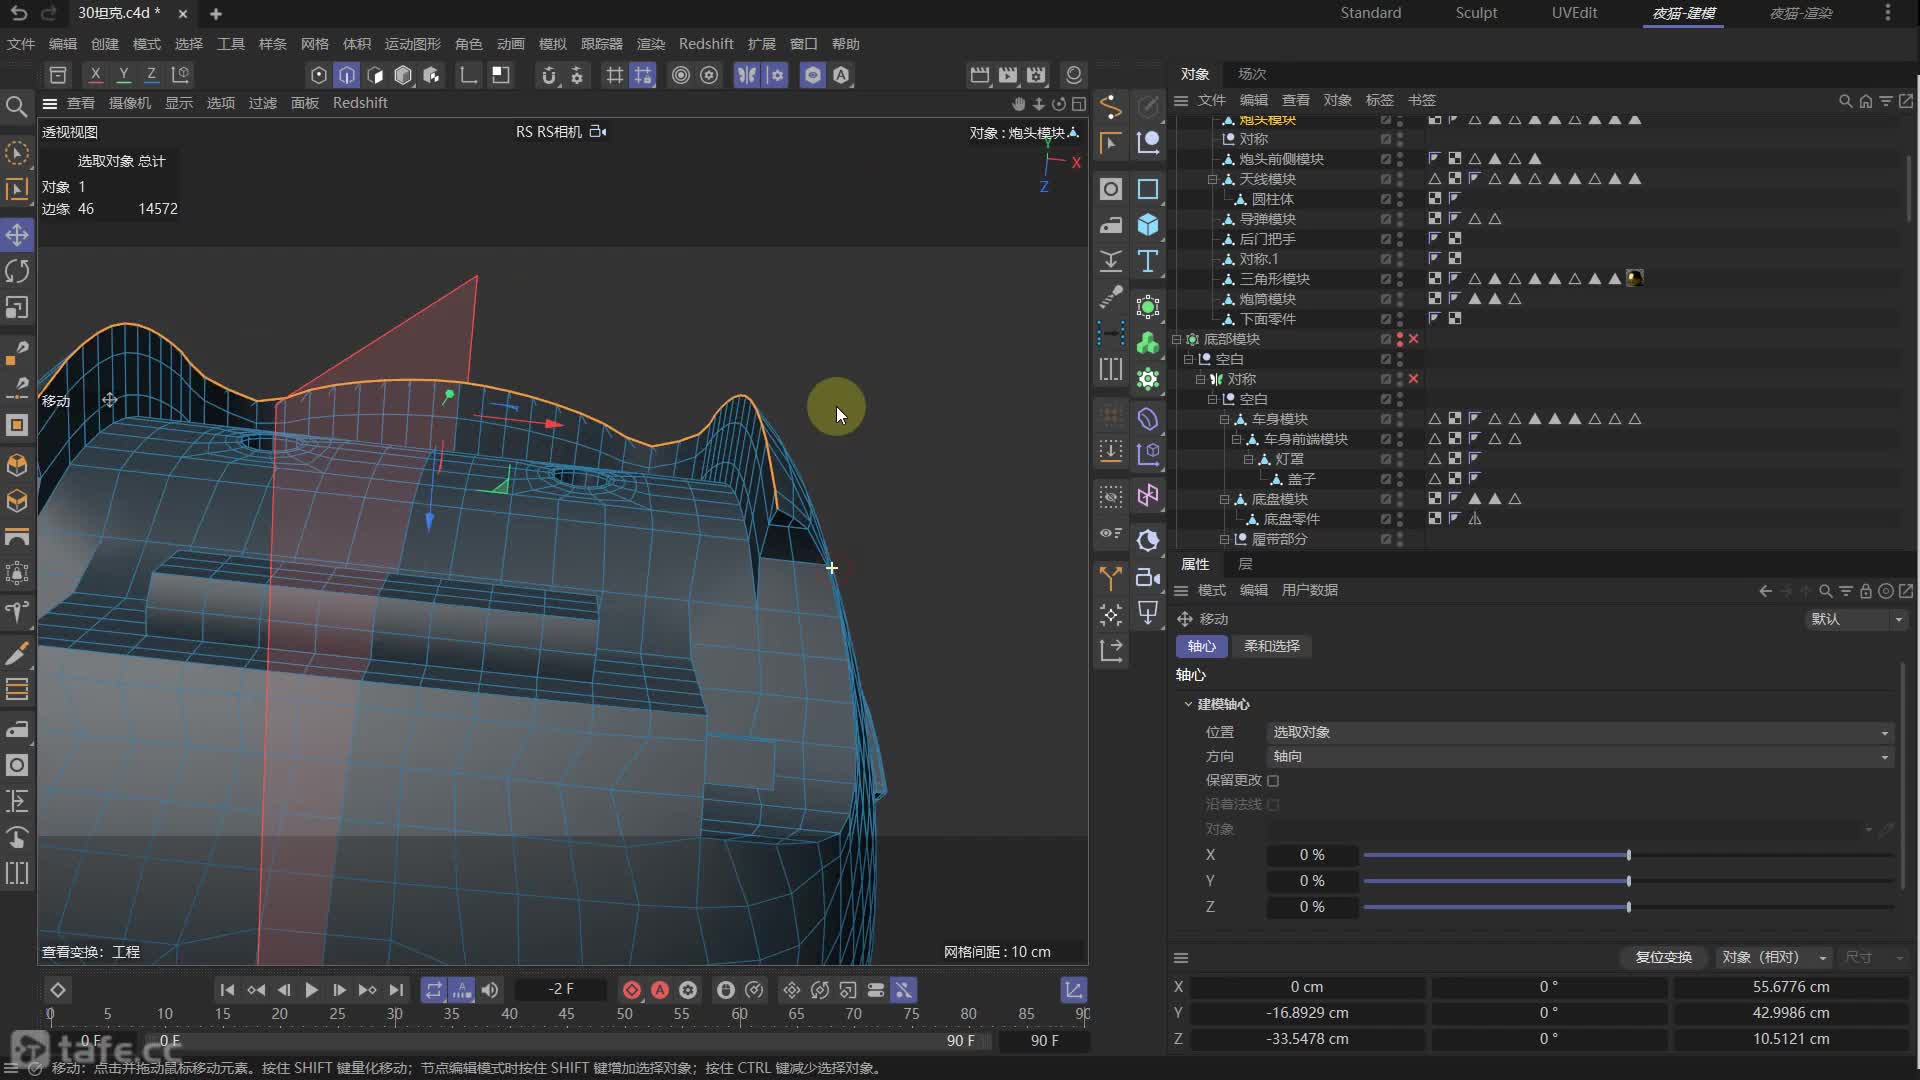
Task: Open the 用户数据 menu in attributes
Action: (1310, 591)
